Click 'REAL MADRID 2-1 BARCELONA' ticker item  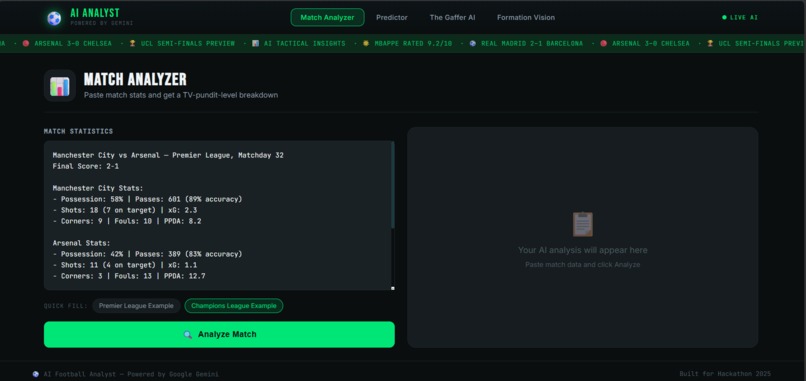532,44
